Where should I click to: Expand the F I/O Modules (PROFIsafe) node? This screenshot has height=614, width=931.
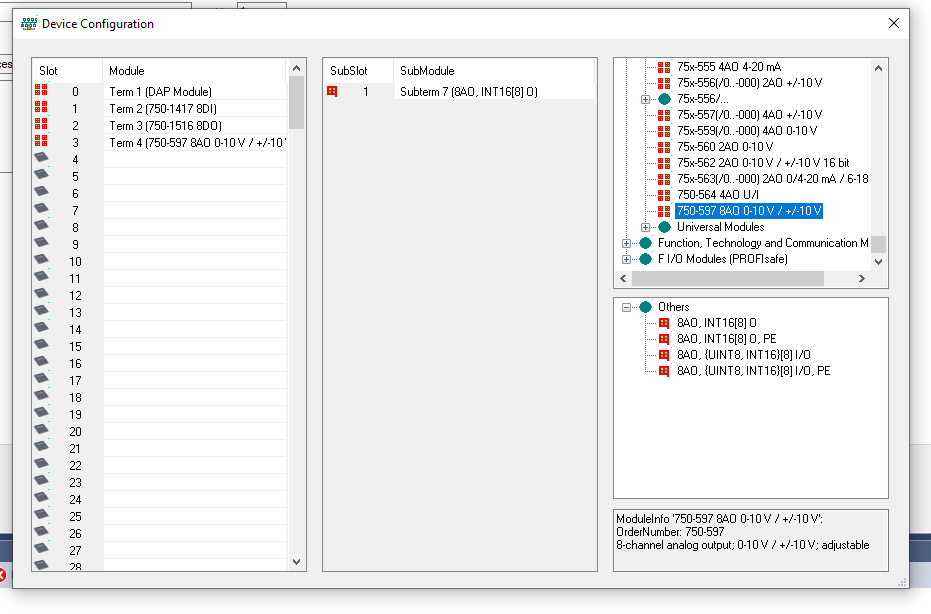[x=626, y=259]
